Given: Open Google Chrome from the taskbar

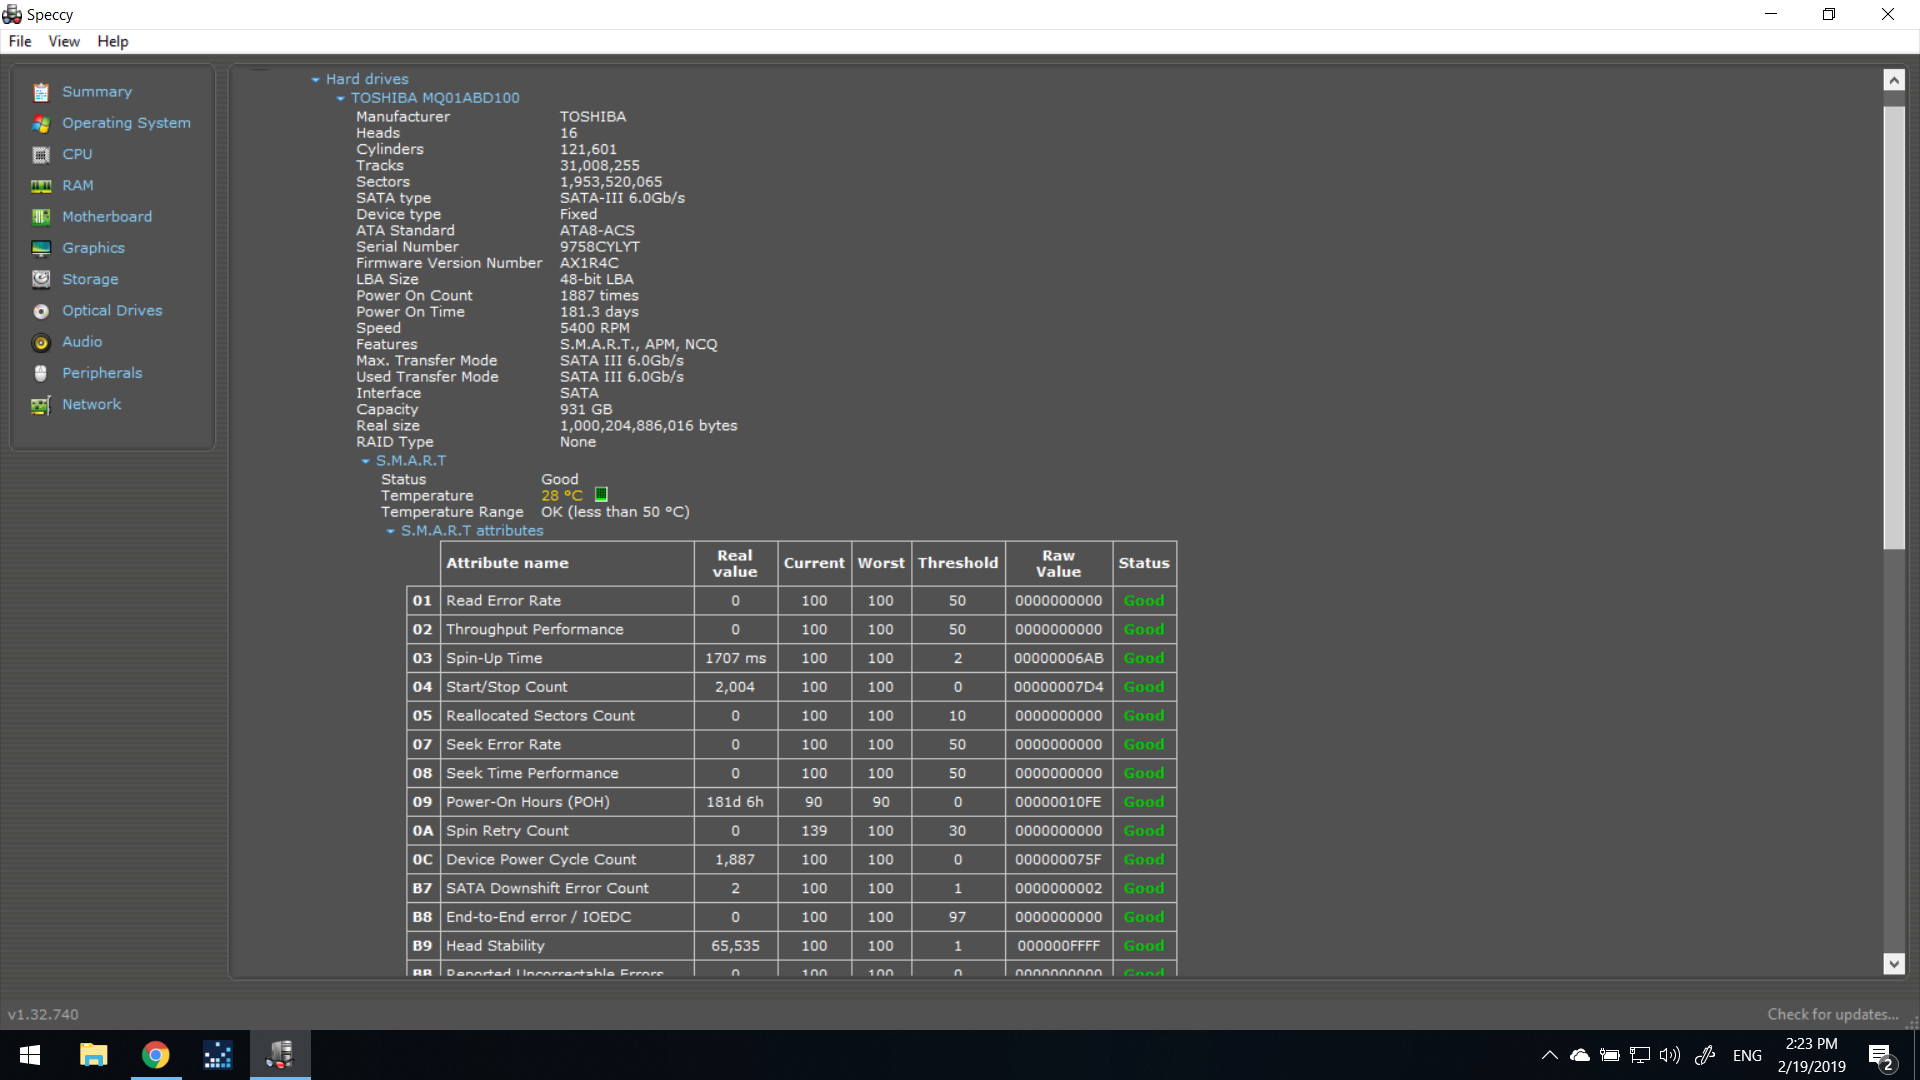Looking at the screenshot, I should tap(155, 1055).
